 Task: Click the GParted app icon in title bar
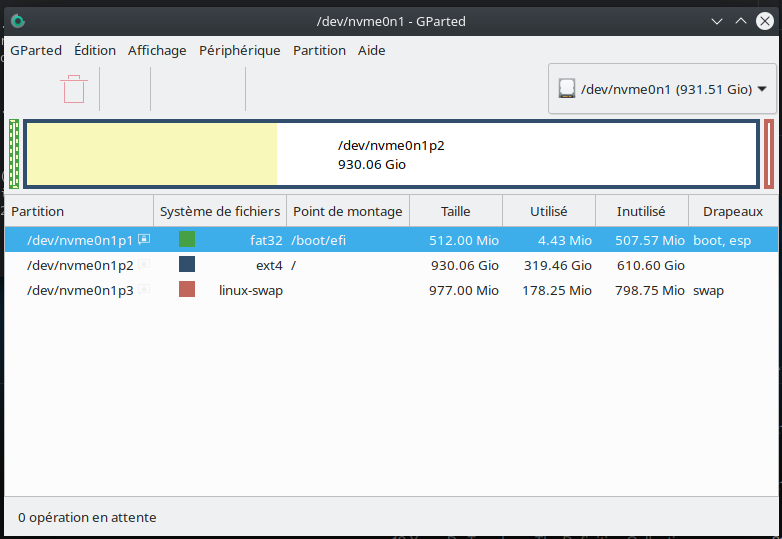[x=18, y=21]
